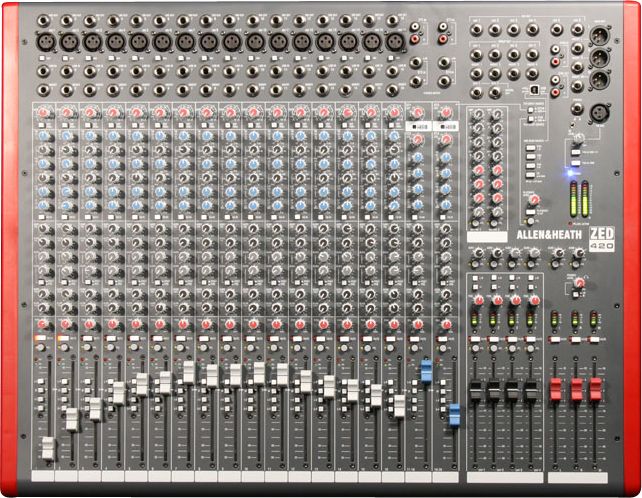Turn the top knob in left matrix column
Viewport: 642px width, 498px height.
478,115
